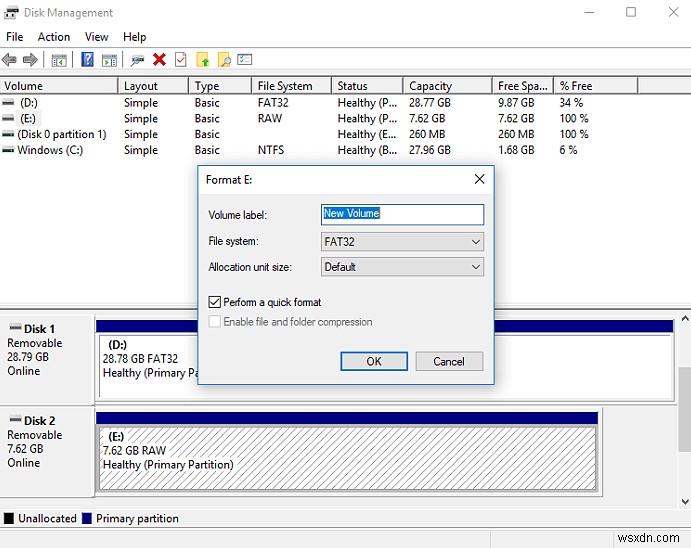Open the File system FAT32 dropdown
Image resolution: width=691 pixels, height=548 pixels.
[x=402, y=242]
